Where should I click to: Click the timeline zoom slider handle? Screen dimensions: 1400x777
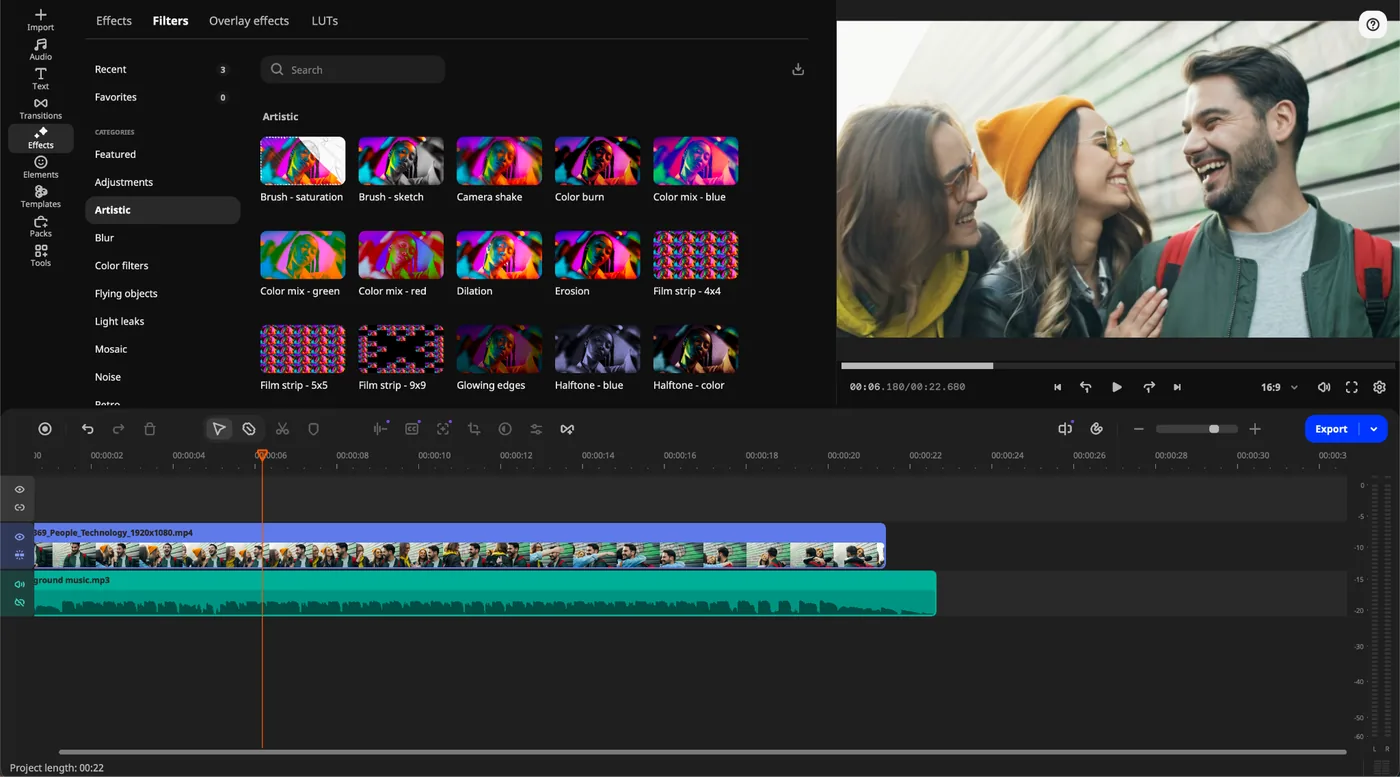pos(1214,429)
